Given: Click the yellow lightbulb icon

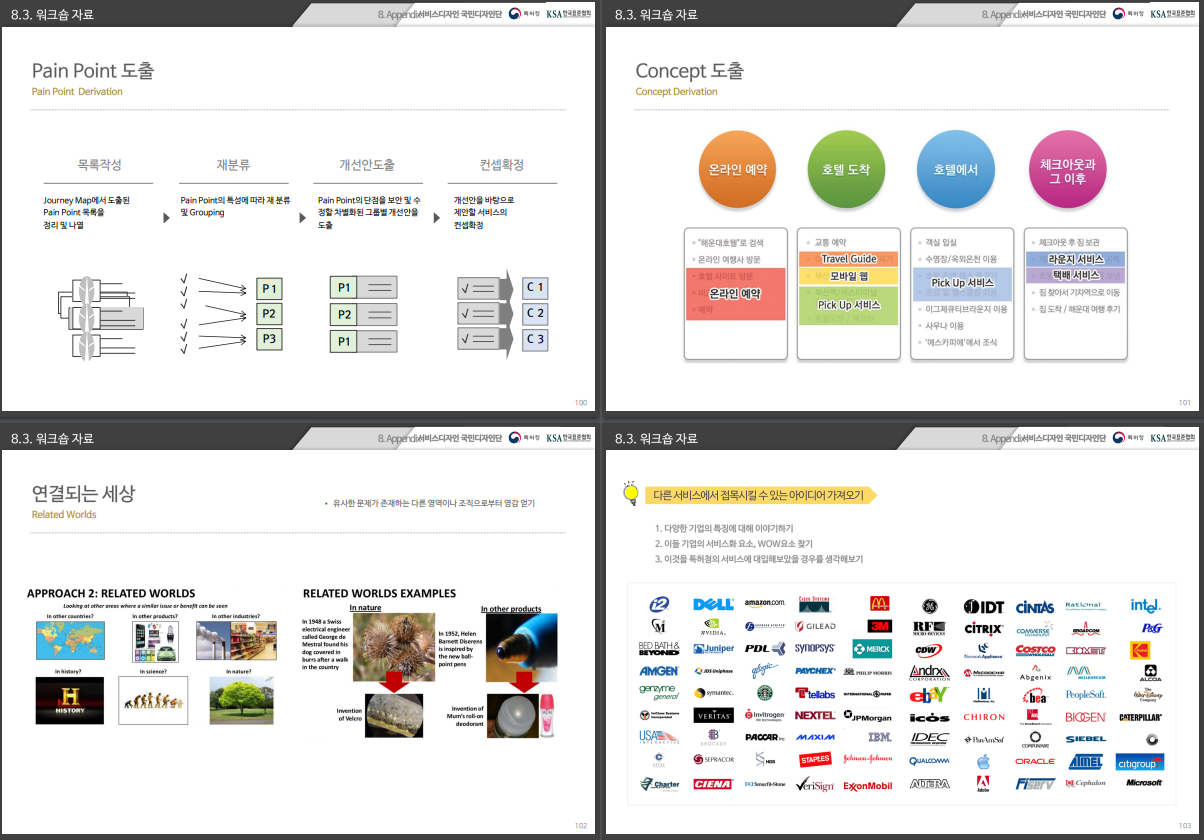Looking at the screenshot, I should pos(631,493).
